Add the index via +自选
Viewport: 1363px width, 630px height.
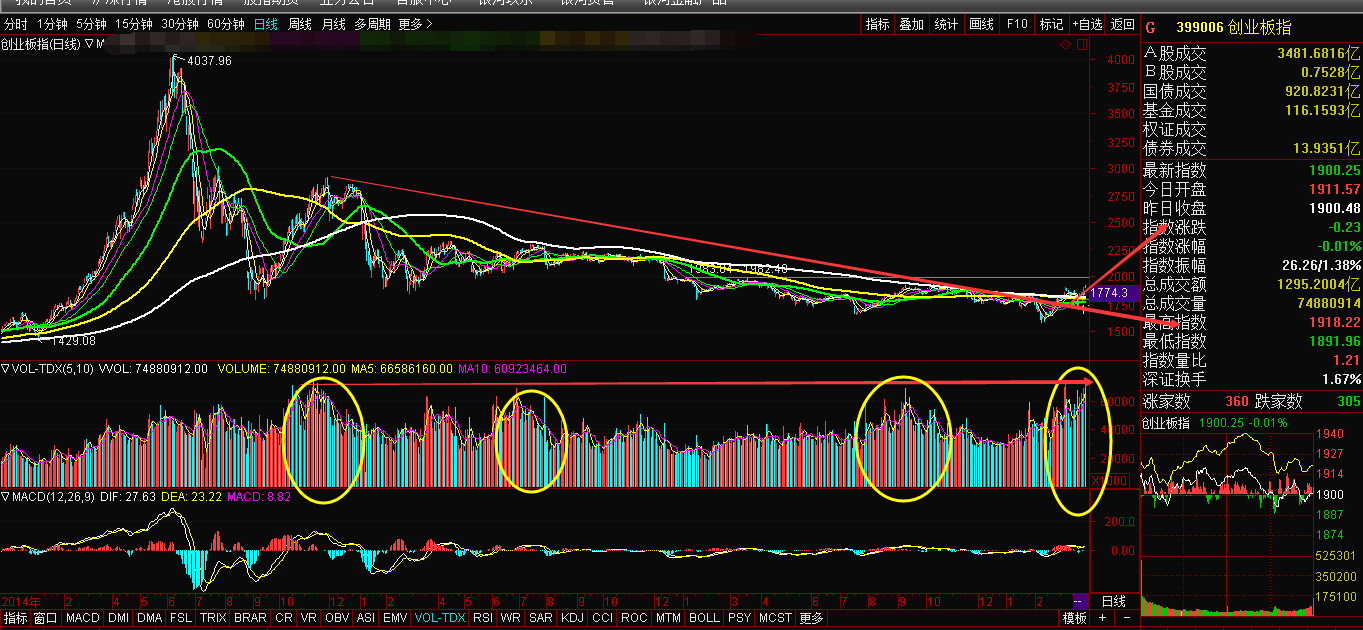1087,24
